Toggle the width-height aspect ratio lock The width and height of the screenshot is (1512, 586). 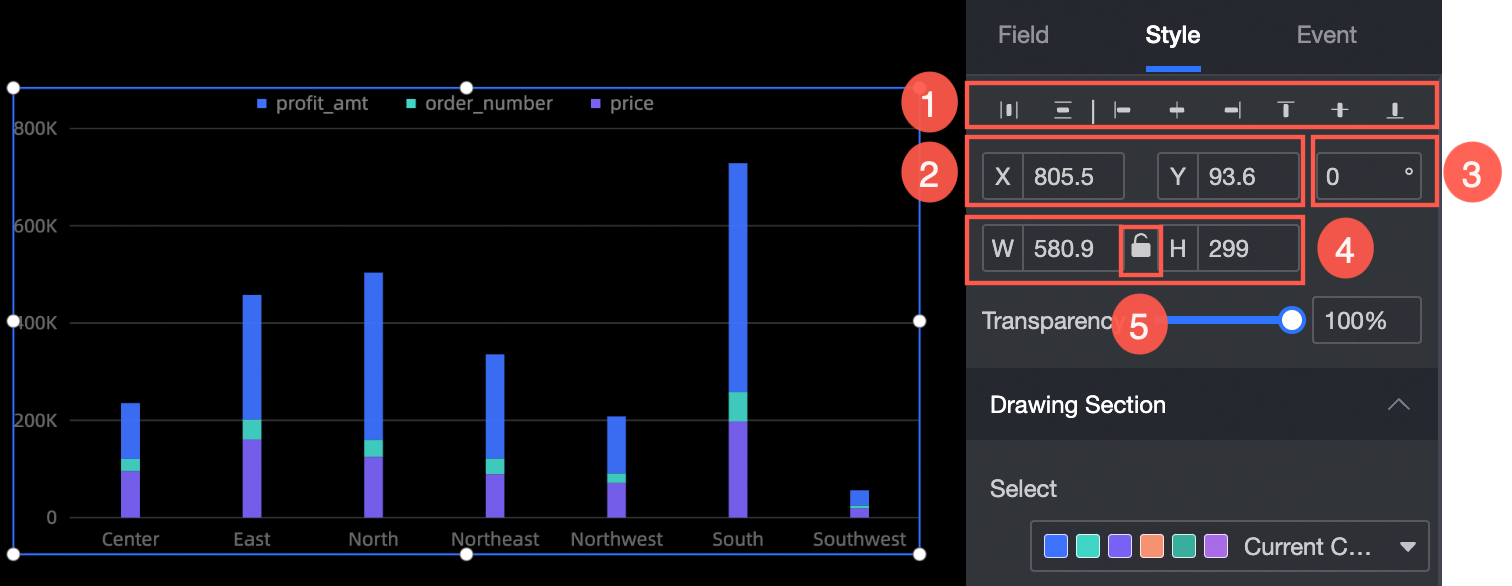click(1140, 248)
